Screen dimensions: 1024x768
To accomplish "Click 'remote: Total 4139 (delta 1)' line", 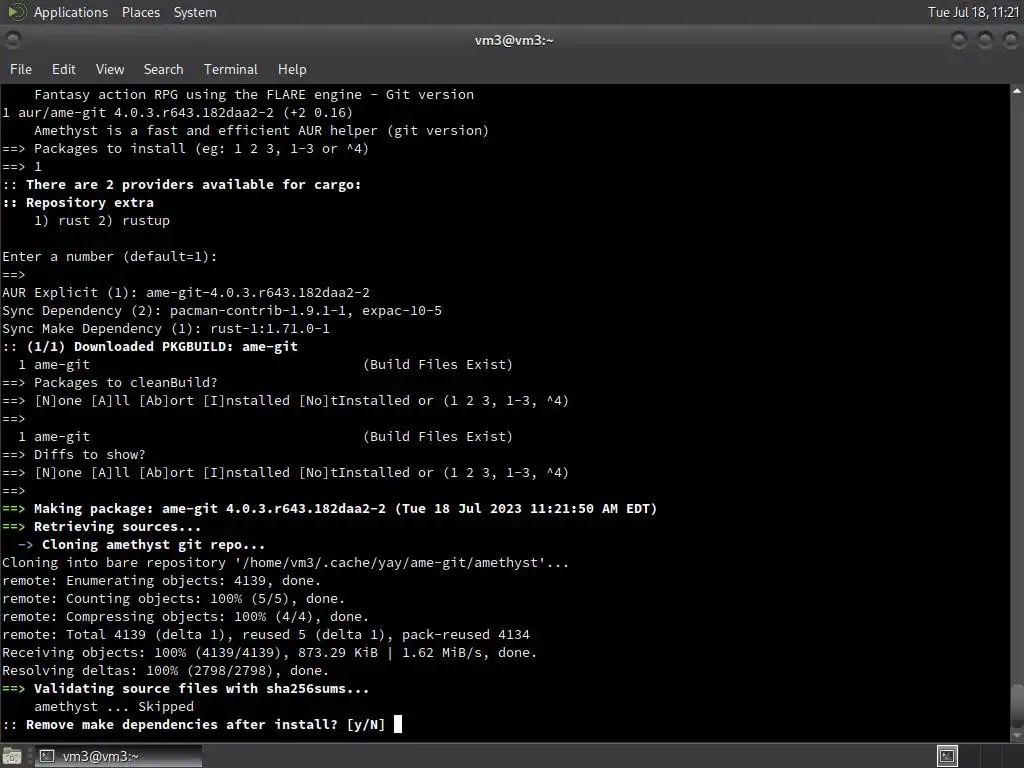I will pos(266,634).
